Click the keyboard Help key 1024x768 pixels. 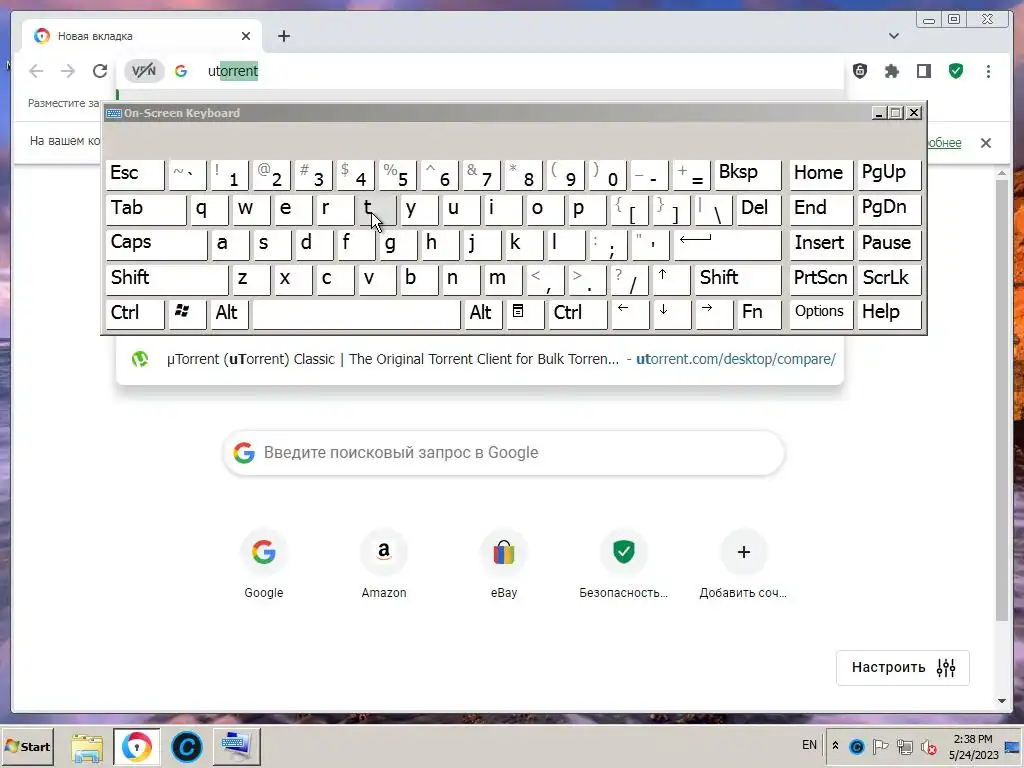click(x=889, y=314)
